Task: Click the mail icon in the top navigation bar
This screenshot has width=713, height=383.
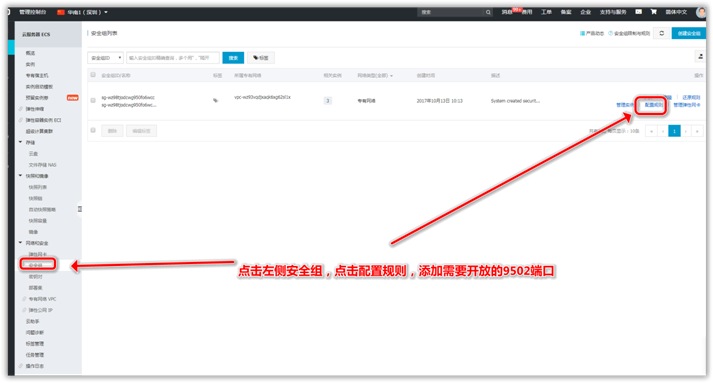Action: (x=638, y=12)
